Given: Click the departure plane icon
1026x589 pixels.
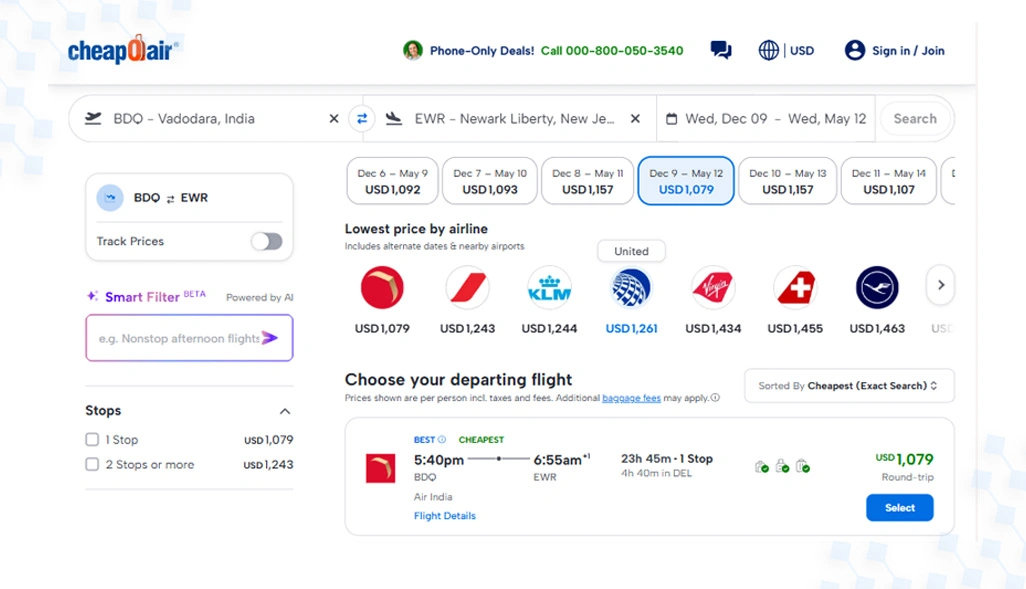Looking at the screenshot, I should click(x=94, y=118).
